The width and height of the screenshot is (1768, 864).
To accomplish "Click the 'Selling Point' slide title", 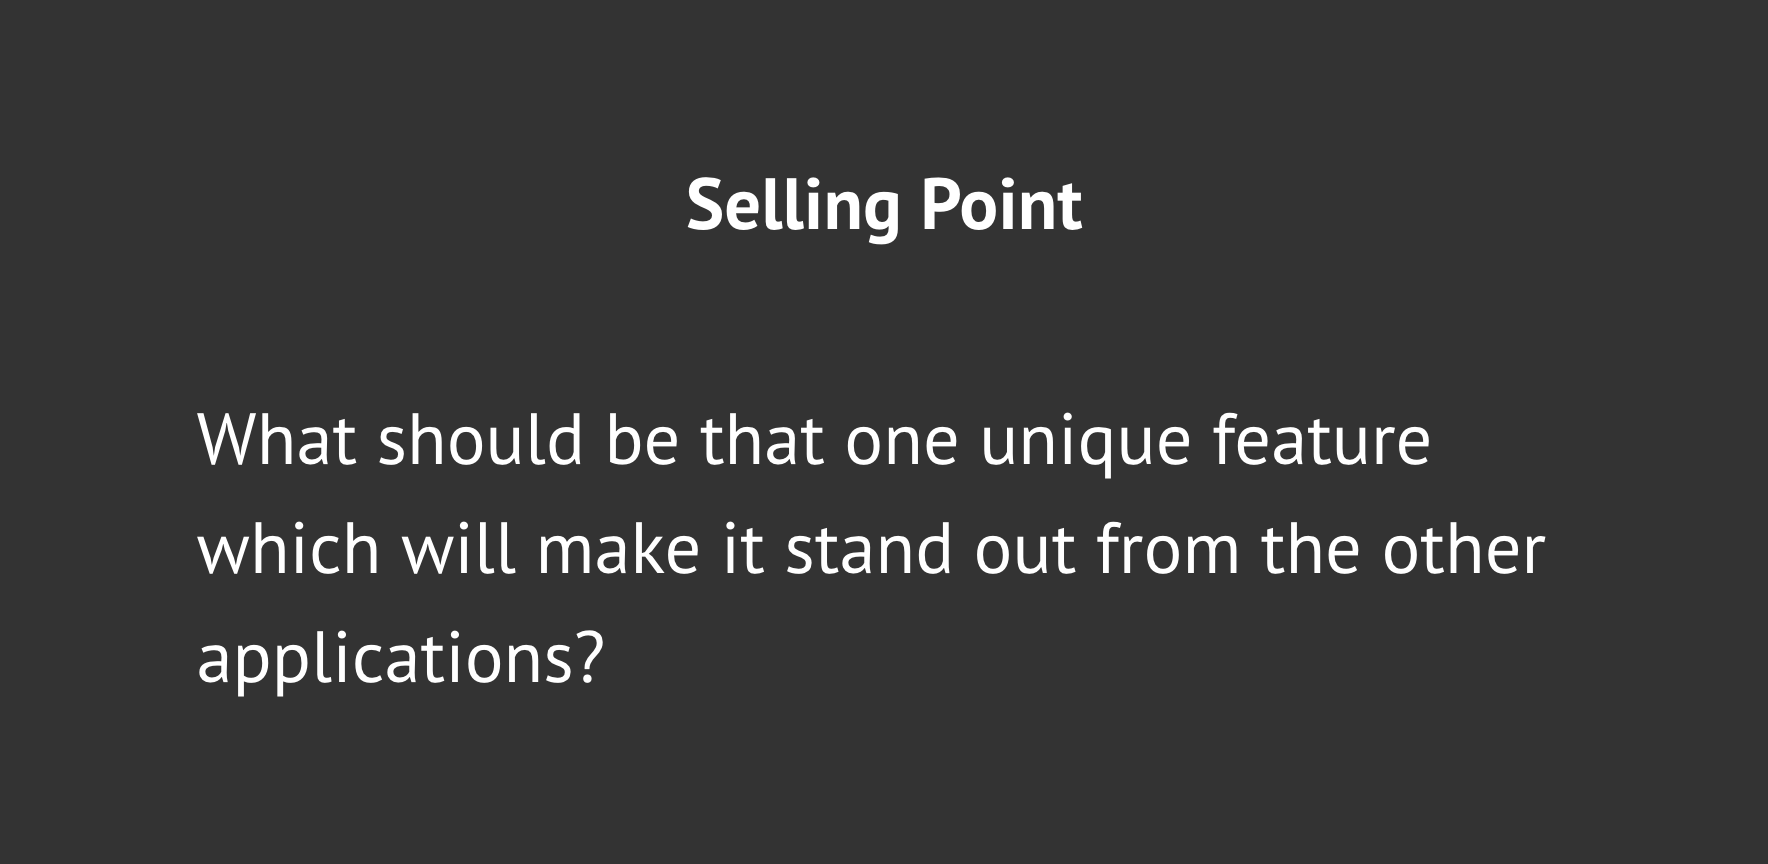I will (884, 206).
